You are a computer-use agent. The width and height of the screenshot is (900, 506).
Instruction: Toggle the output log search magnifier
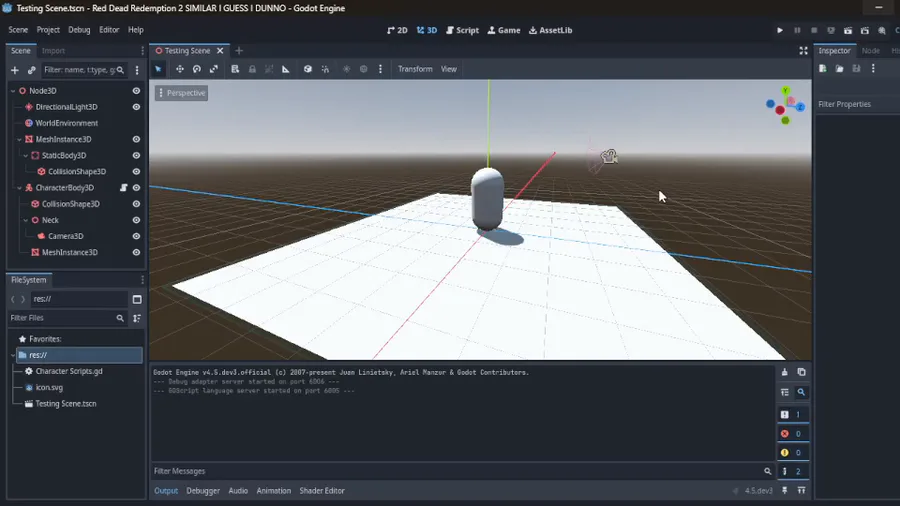tap(801, 392)
